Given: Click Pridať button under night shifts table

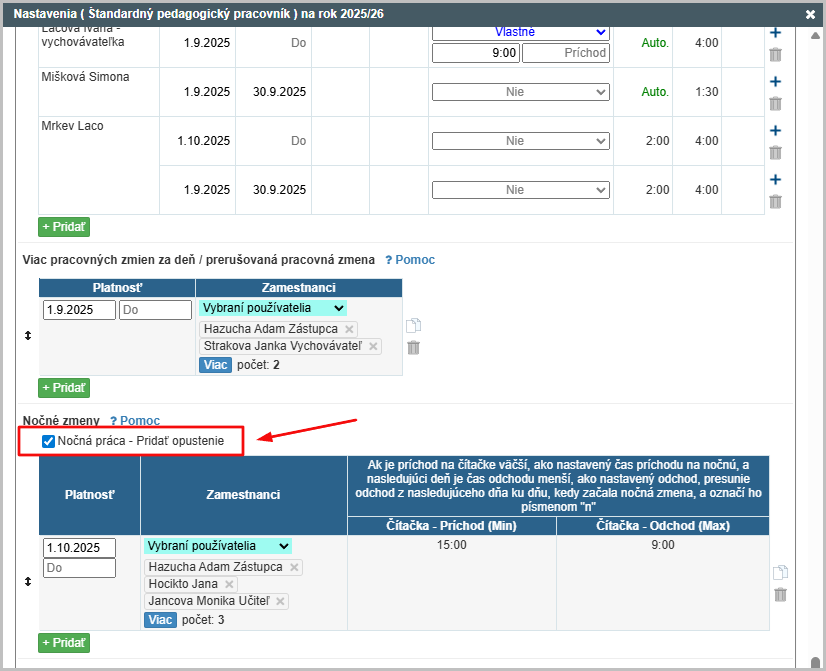Looking at the screenshot, I should coord(64,643).
